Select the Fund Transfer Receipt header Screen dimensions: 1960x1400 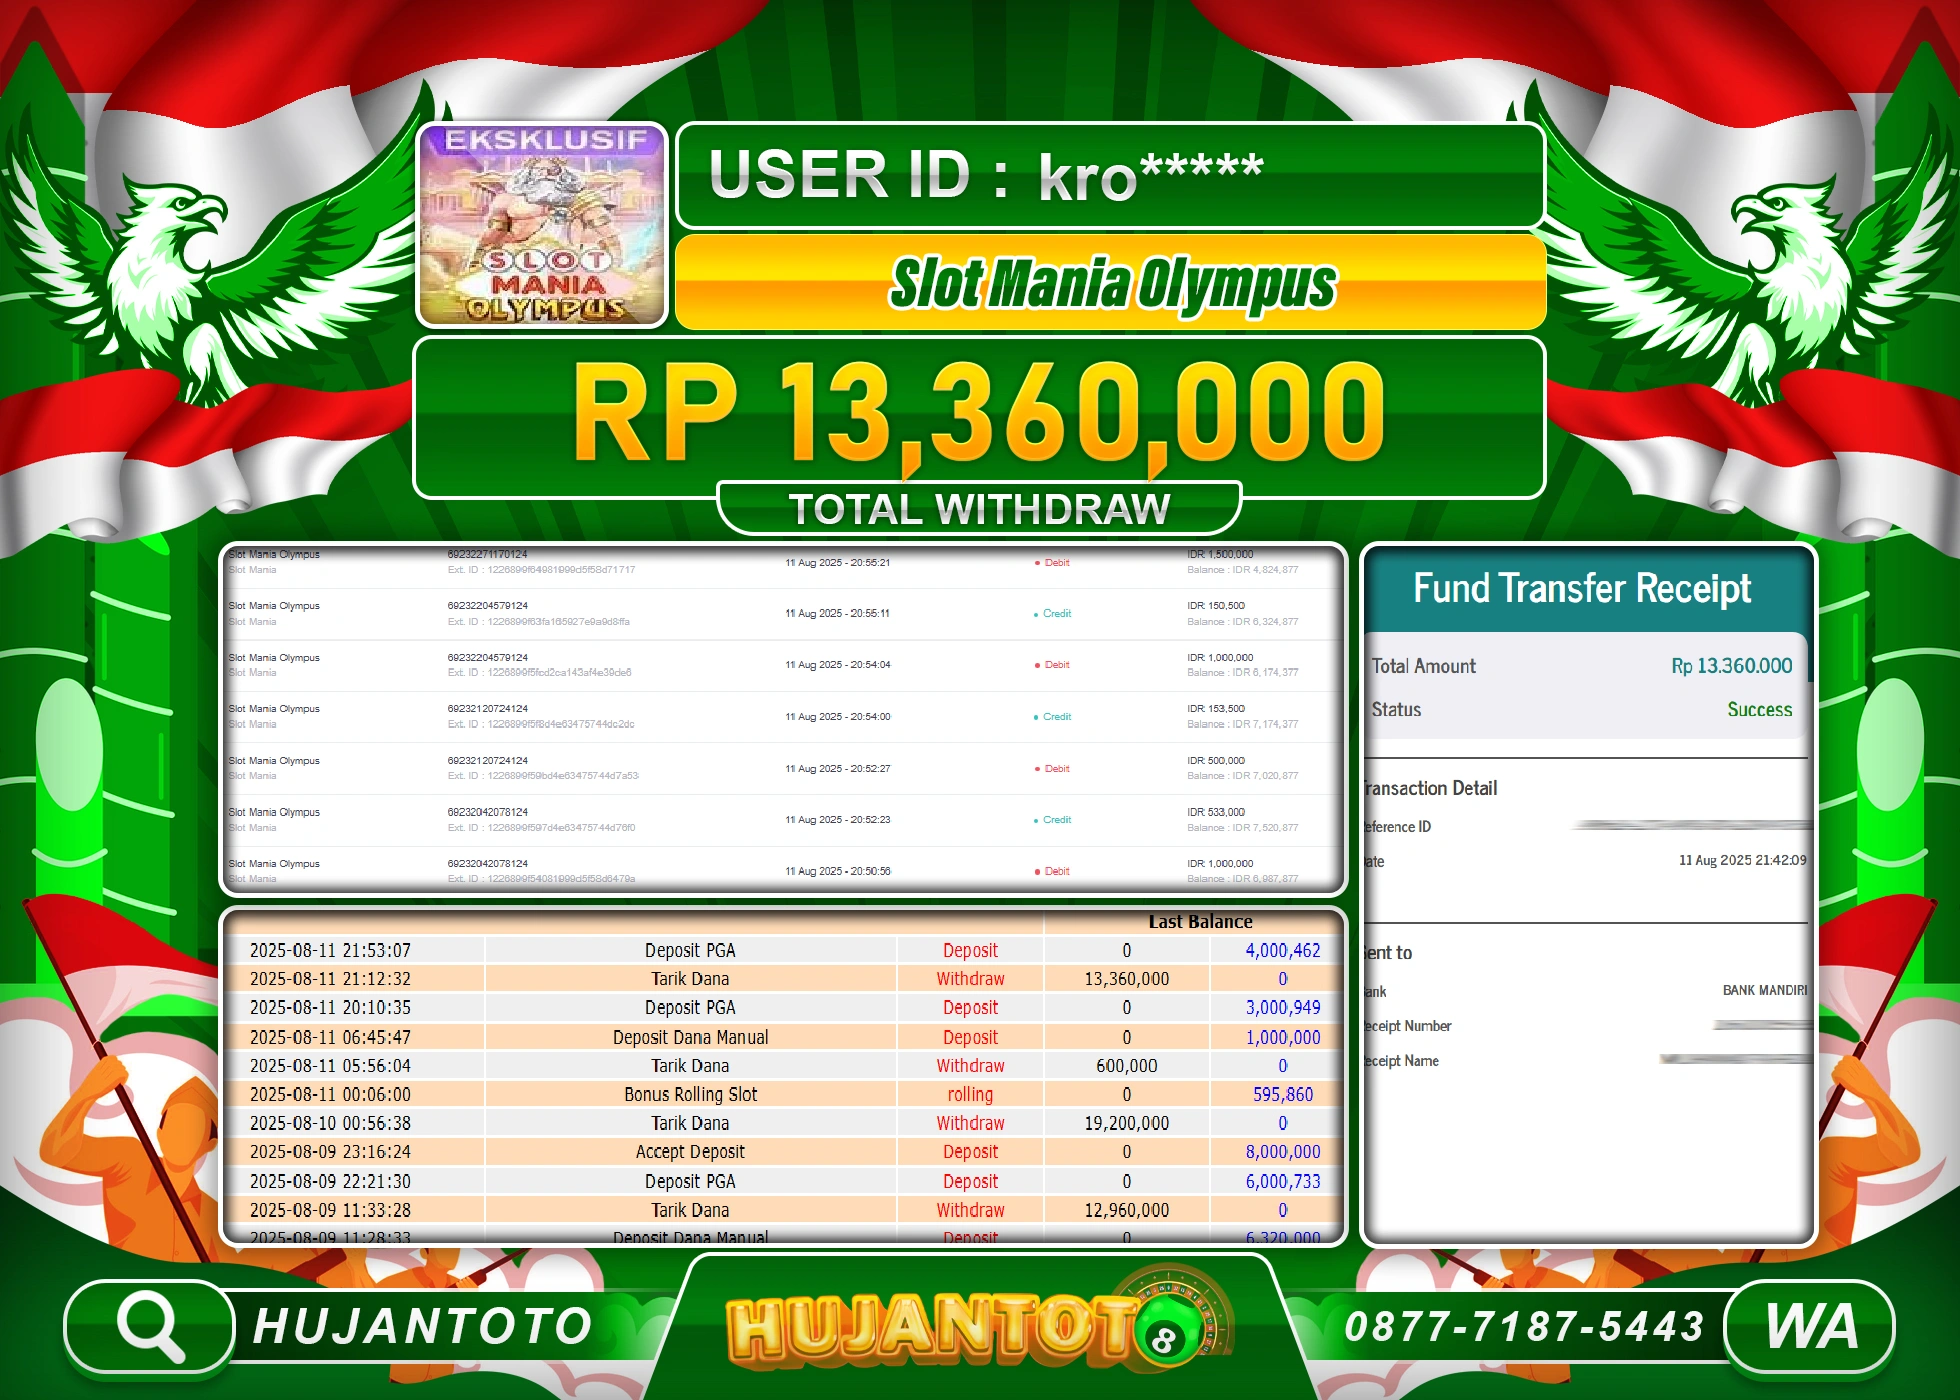click(x=1586, y=589)
